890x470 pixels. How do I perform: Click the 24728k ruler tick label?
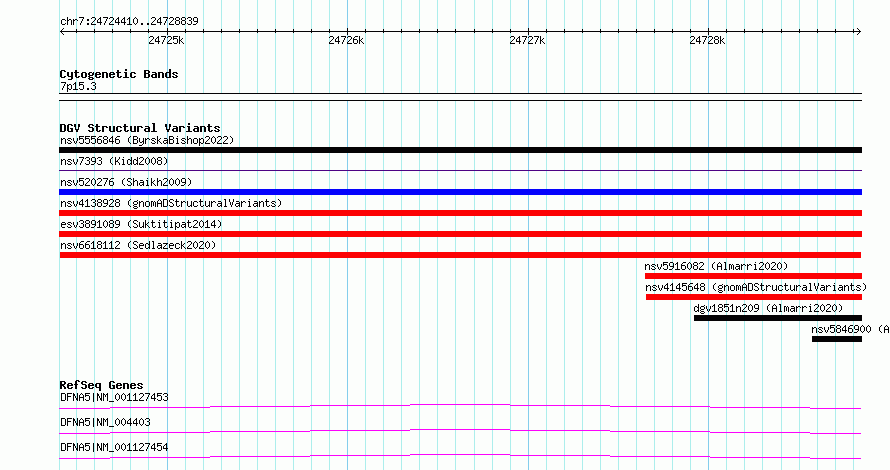[707, 40]
